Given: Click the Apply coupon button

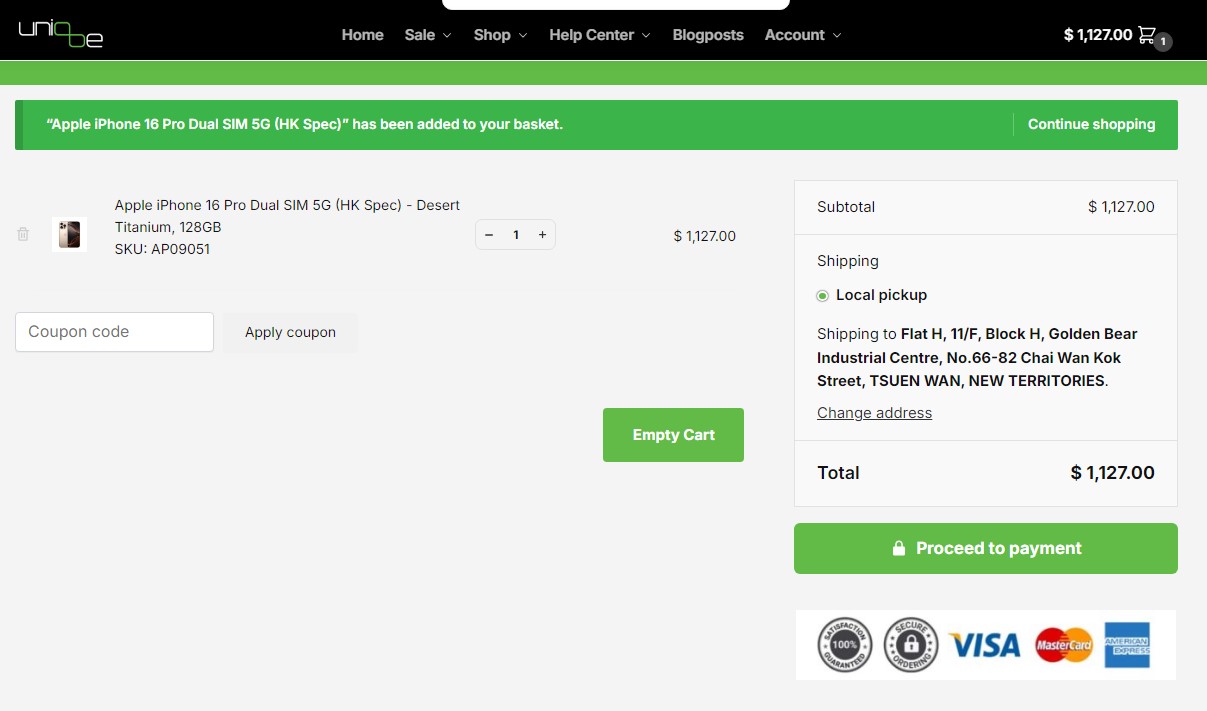Looking at the screenshot, I should click(290, 332).
